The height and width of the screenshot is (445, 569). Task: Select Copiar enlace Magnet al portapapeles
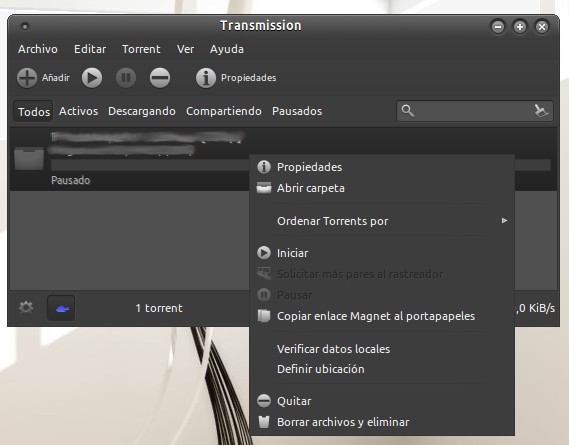coord(382,316)
